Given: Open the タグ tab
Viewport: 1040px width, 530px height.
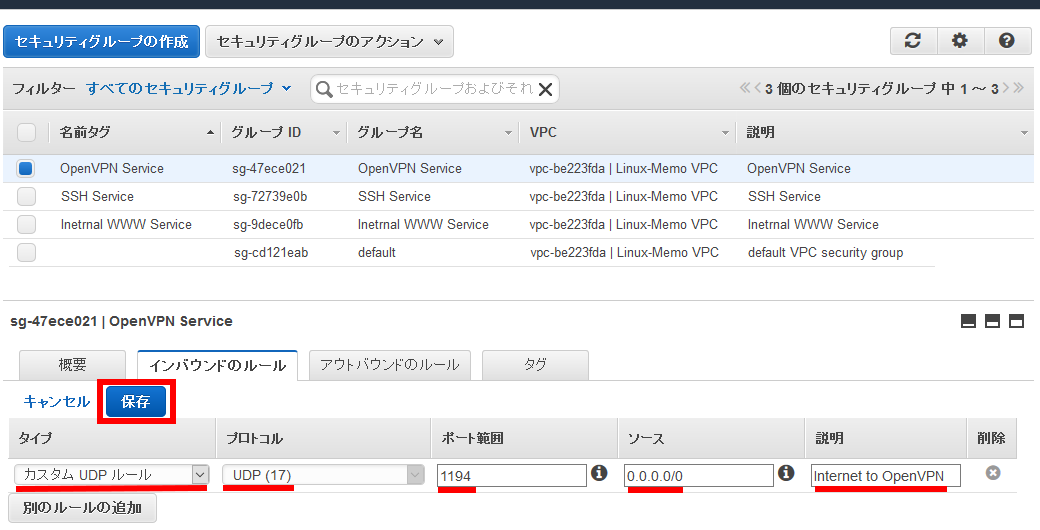Looking at the screenshot, I should [535, 365].
